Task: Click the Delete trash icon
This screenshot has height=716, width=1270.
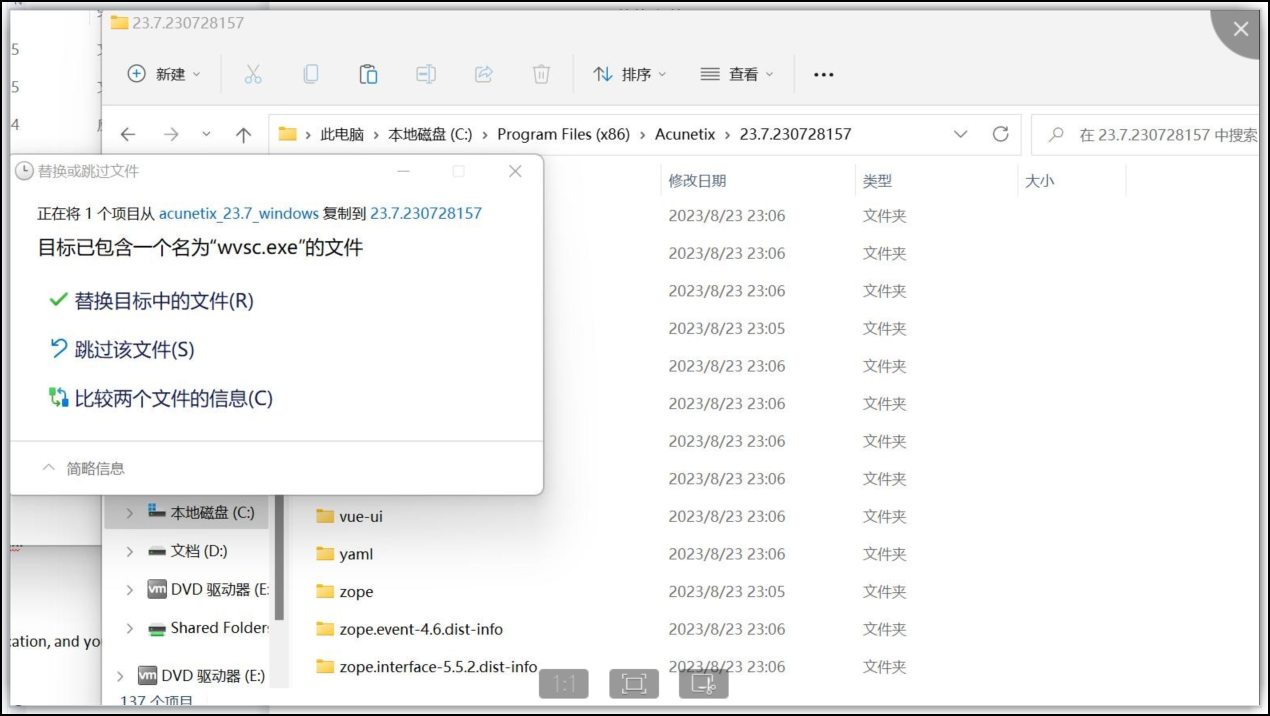Action: click(x=541, y=74)
